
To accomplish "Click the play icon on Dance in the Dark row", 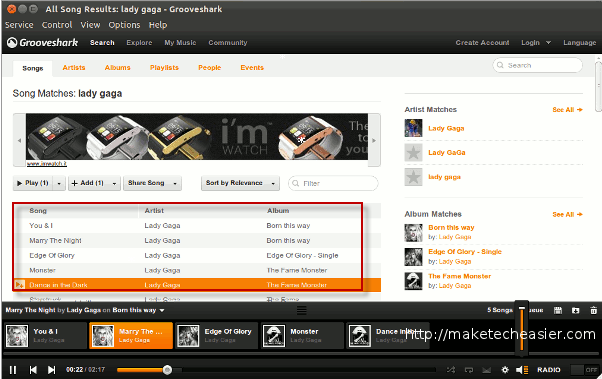I will coord(19,285).
